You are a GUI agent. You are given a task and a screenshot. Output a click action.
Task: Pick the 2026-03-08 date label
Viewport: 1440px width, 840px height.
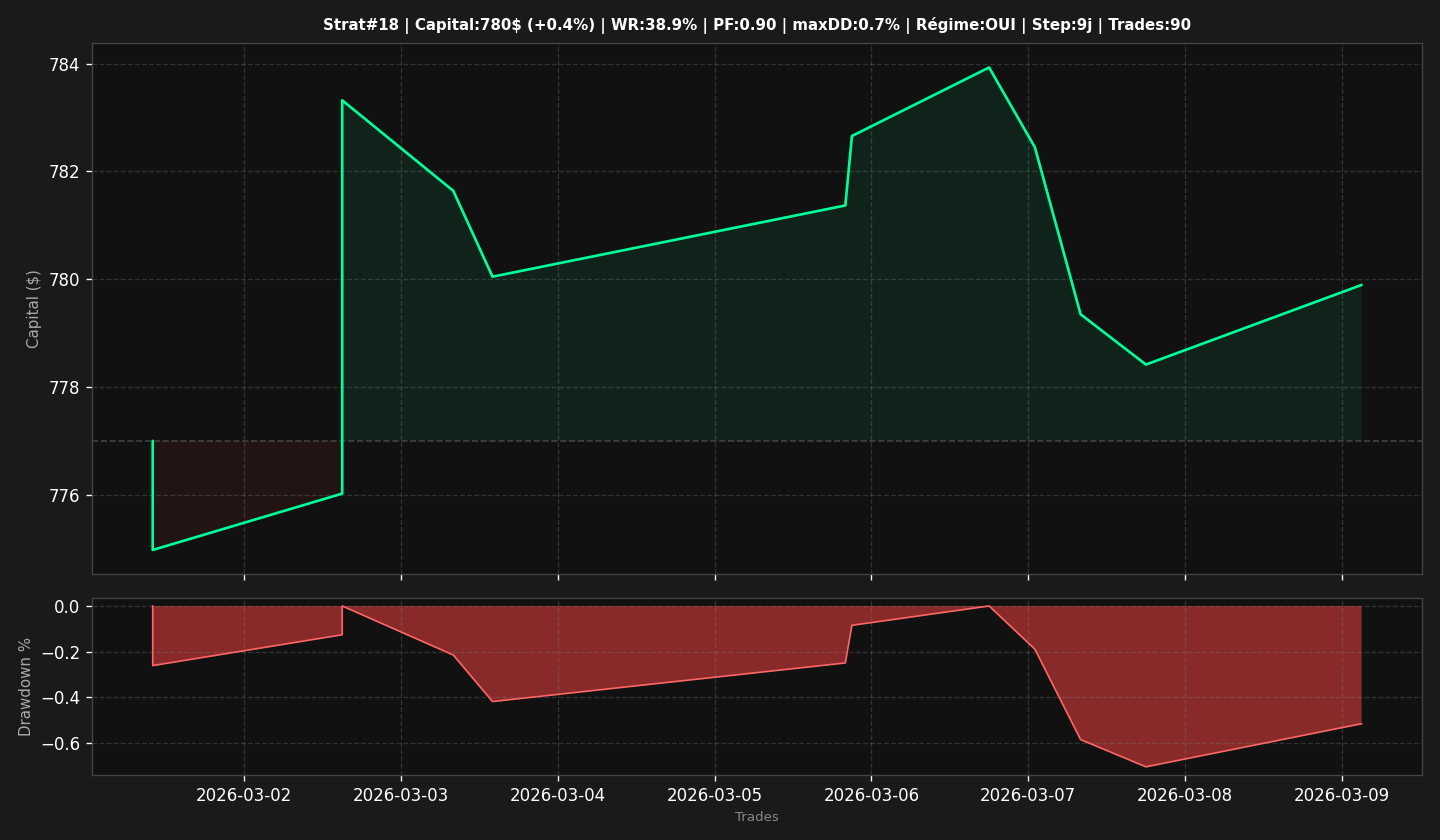pyautogui.click(x=1185, y=795)
